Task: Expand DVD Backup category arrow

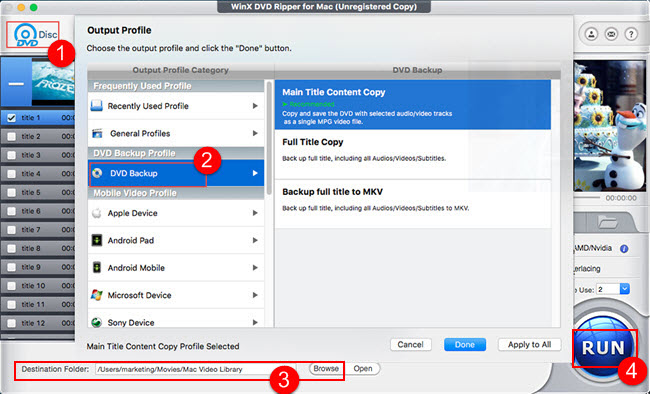Action: tap(255, 173)
